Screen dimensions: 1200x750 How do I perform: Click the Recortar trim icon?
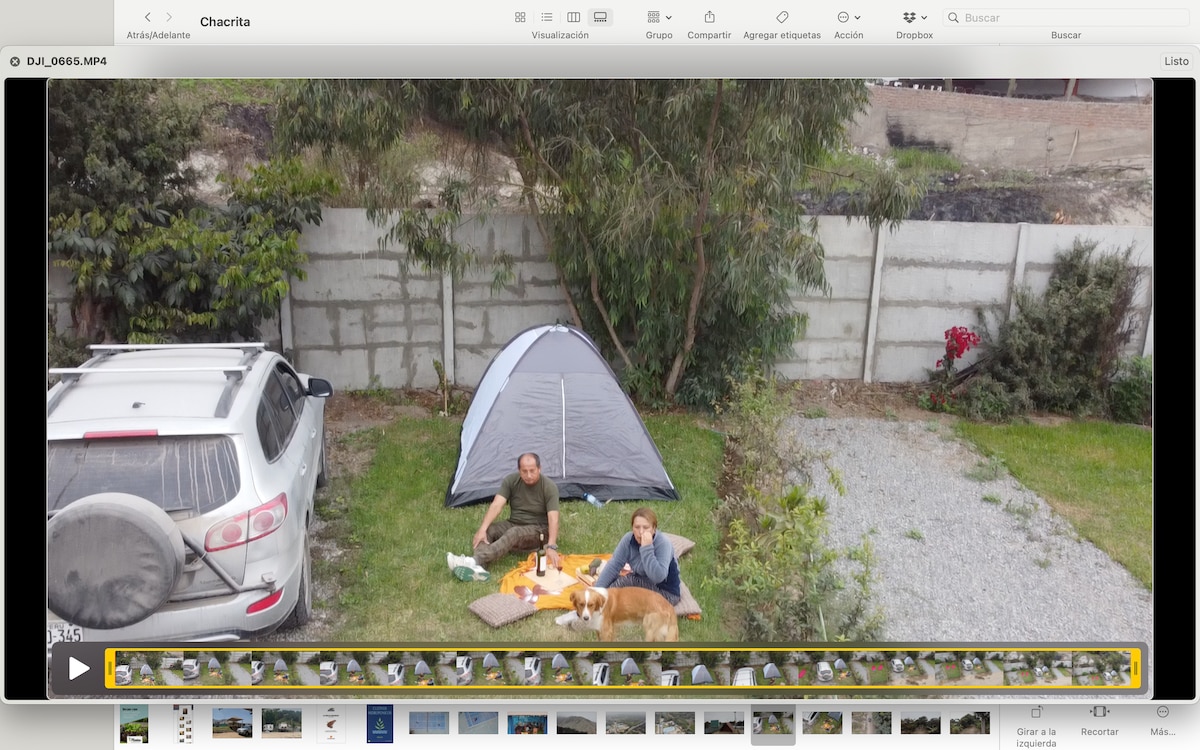pyautogui.click(x=1099, y=712)
